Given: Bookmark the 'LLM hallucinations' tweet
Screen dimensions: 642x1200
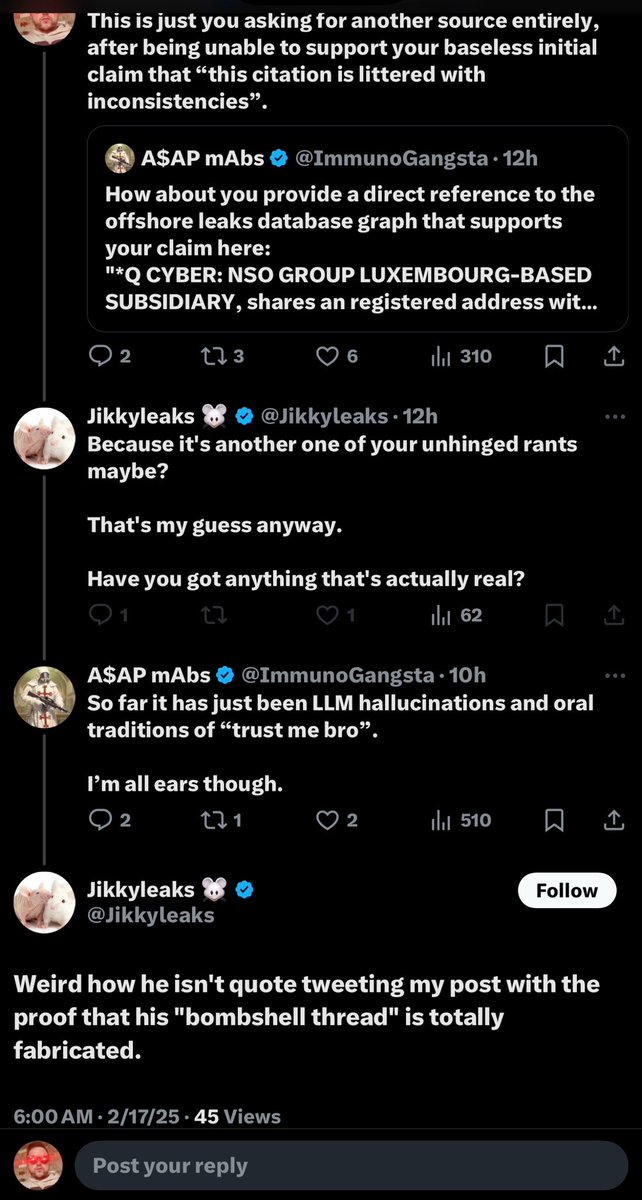Looking at the screenshot, I should (555, 821).
